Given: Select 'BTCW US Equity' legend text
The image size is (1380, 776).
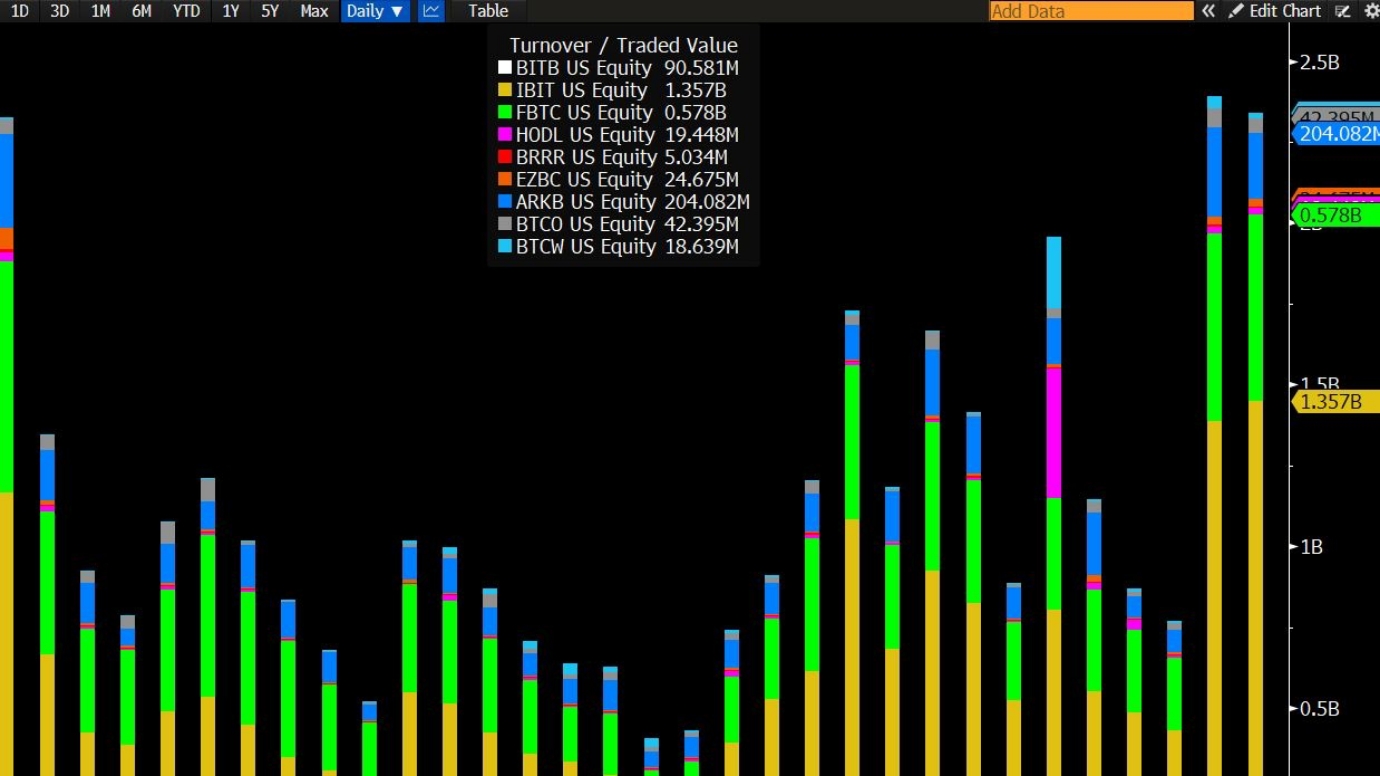Looking at the screenshot, I should 586,246.
